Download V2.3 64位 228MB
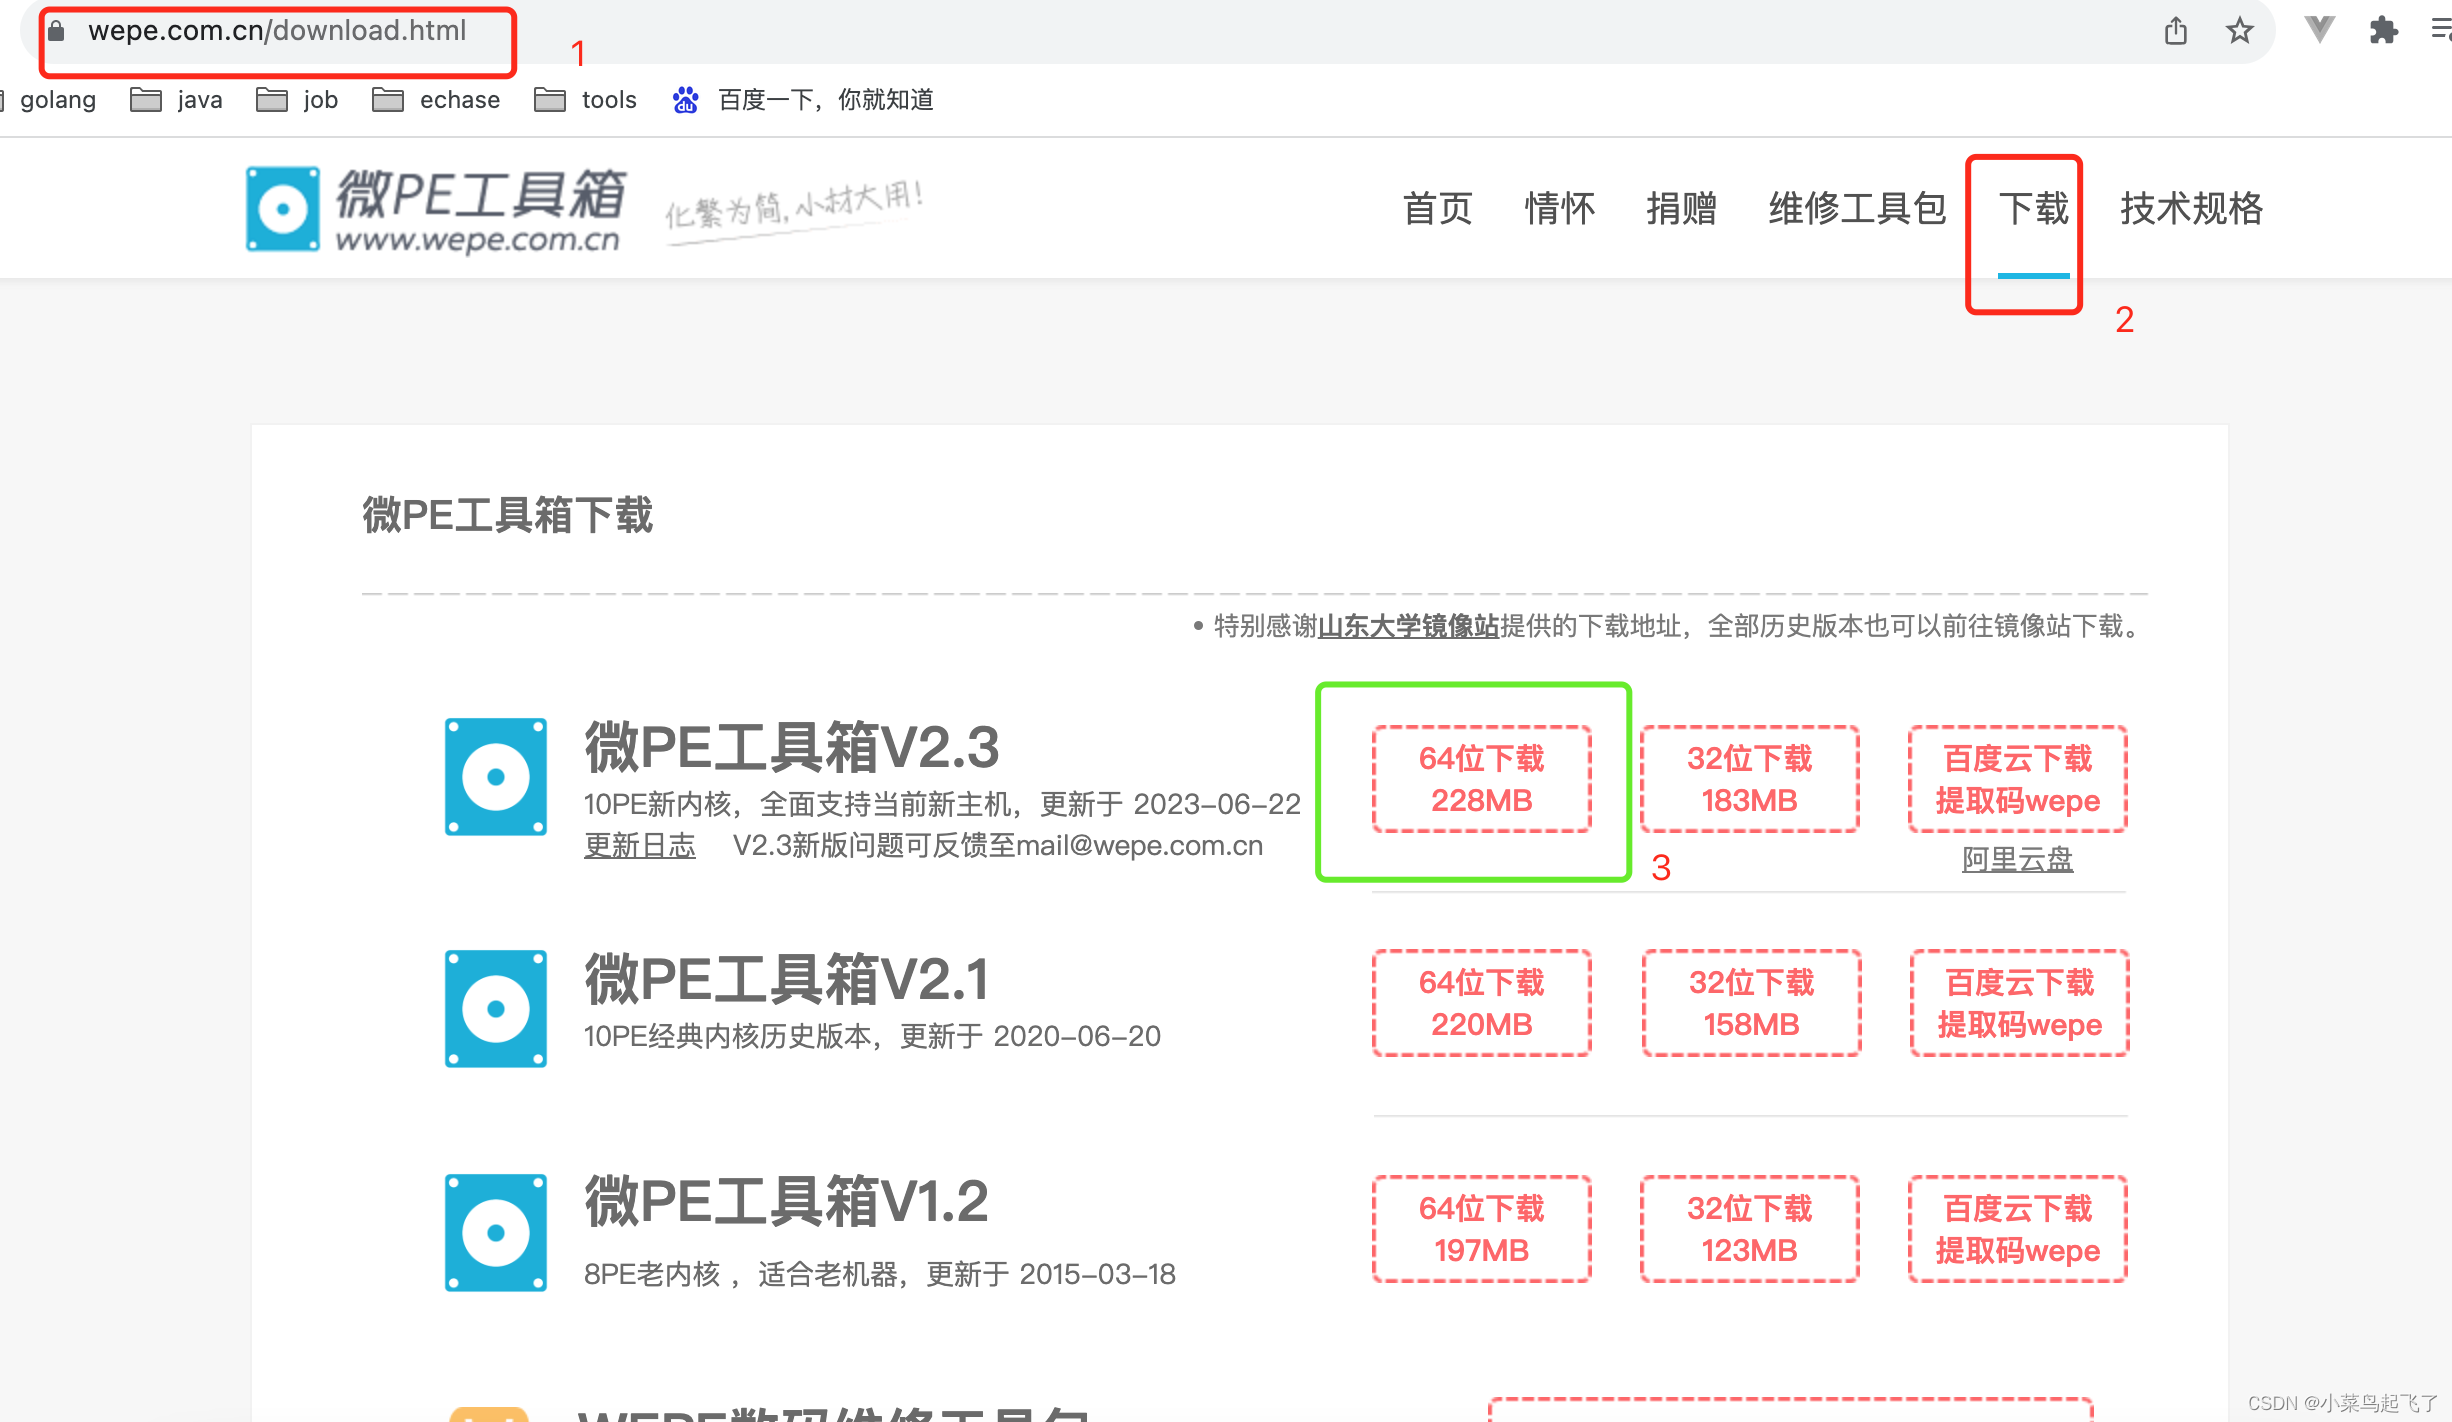This screenshot has width=2452, height=1422. pos(1481,779)
